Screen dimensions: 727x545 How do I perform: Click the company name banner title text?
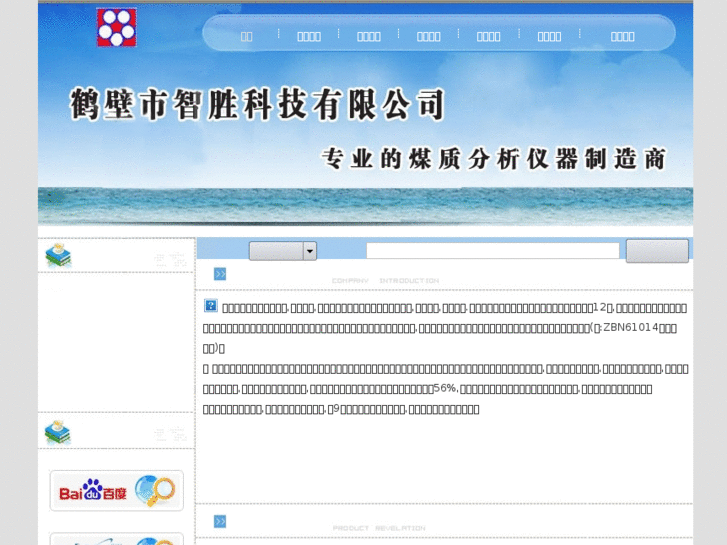point(257,104)
